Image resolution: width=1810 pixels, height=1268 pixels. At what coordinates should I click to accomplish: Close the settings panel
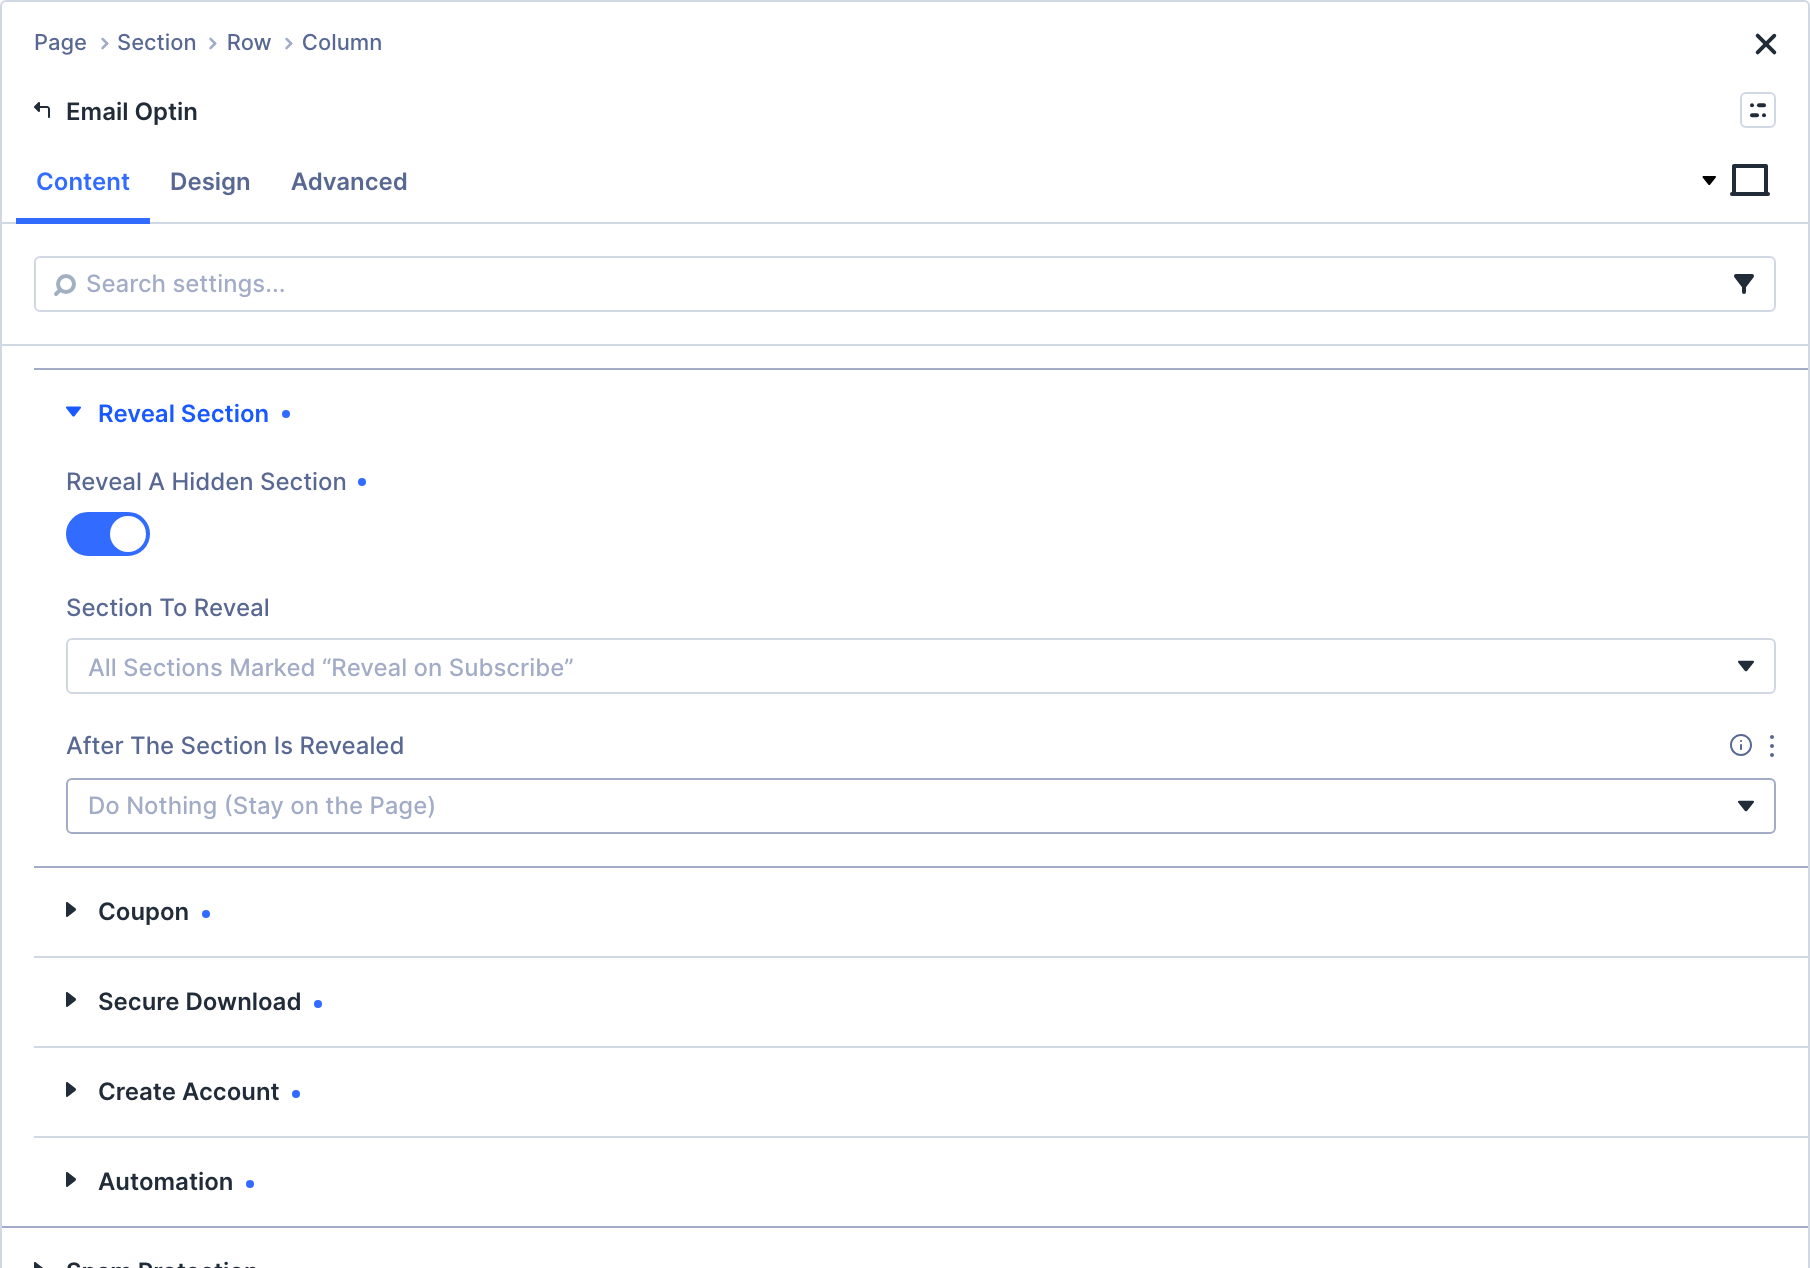tap(1765, 44)
